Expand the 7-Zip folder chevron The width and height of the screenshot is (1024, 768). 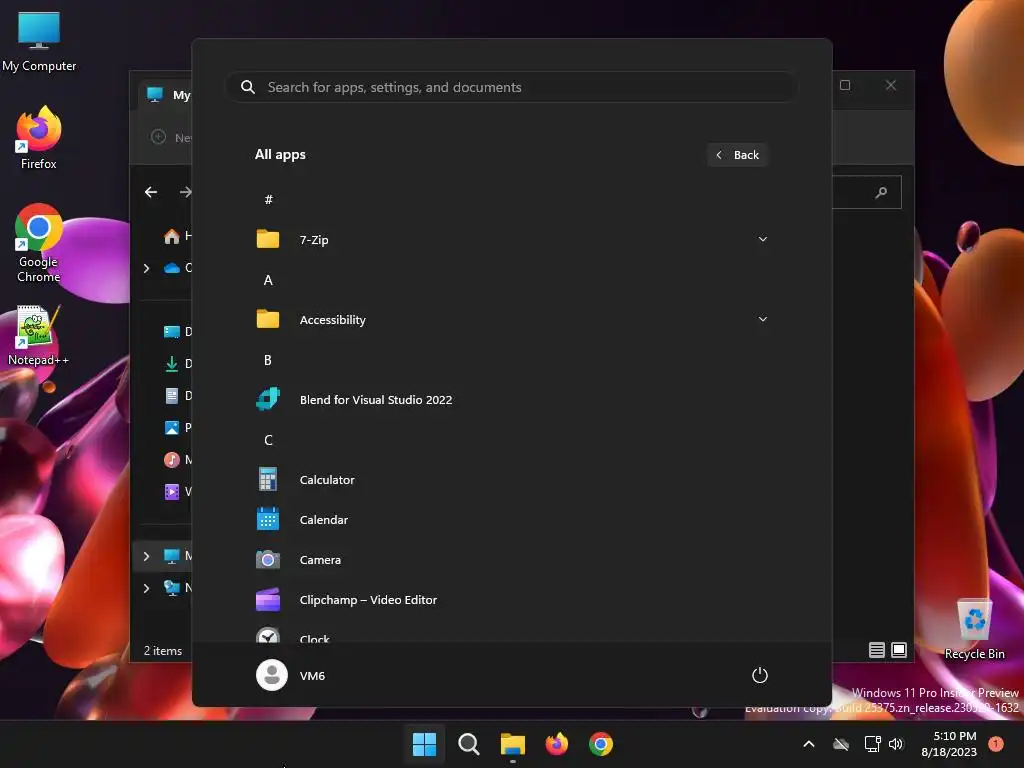click(762, 240)
